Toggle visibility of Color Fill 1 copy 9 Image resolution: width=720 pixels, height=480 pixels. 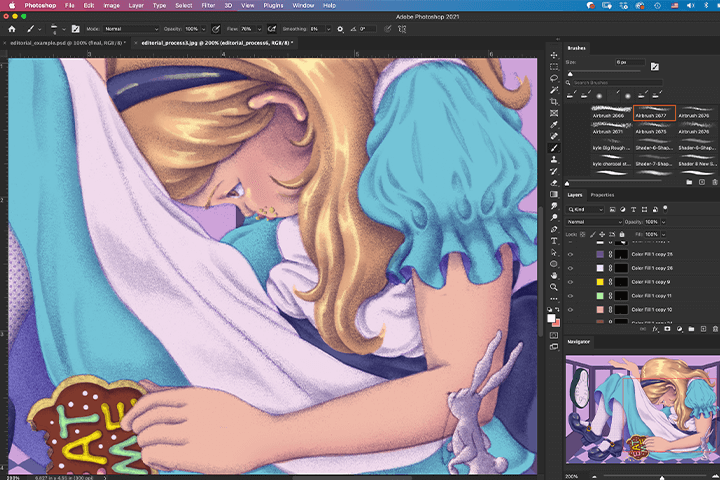tap(570, 282)
